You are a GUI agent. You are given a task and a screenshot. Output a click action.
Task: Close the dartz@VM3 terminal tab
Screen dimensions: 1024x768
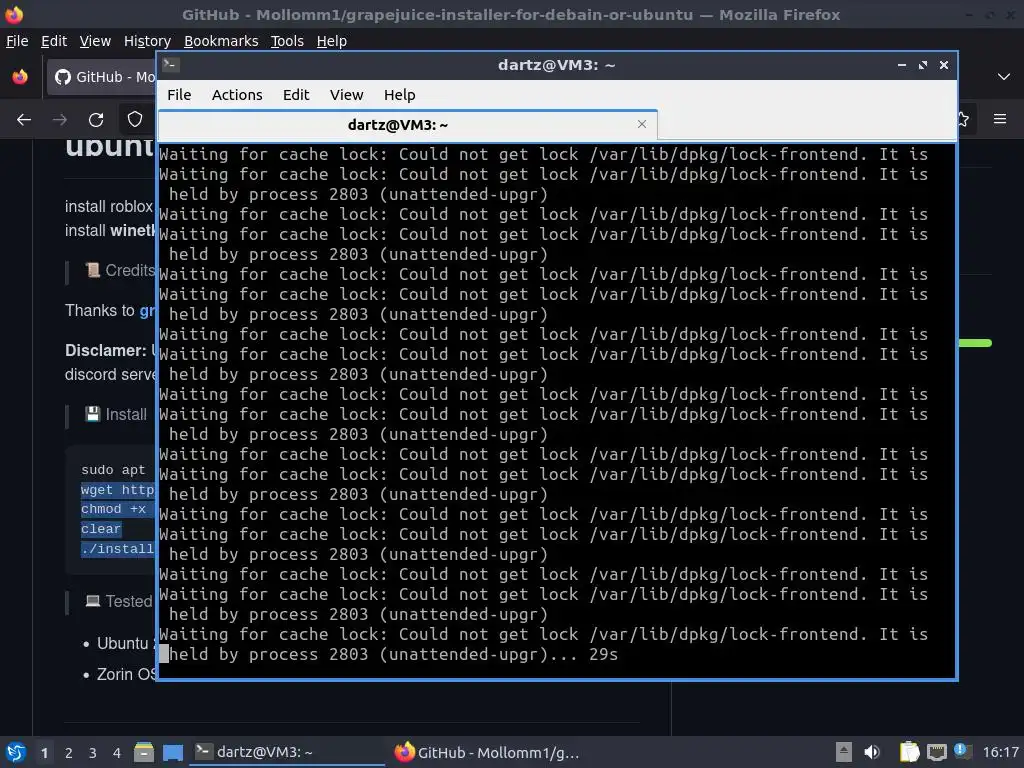(x=642, y=124)
